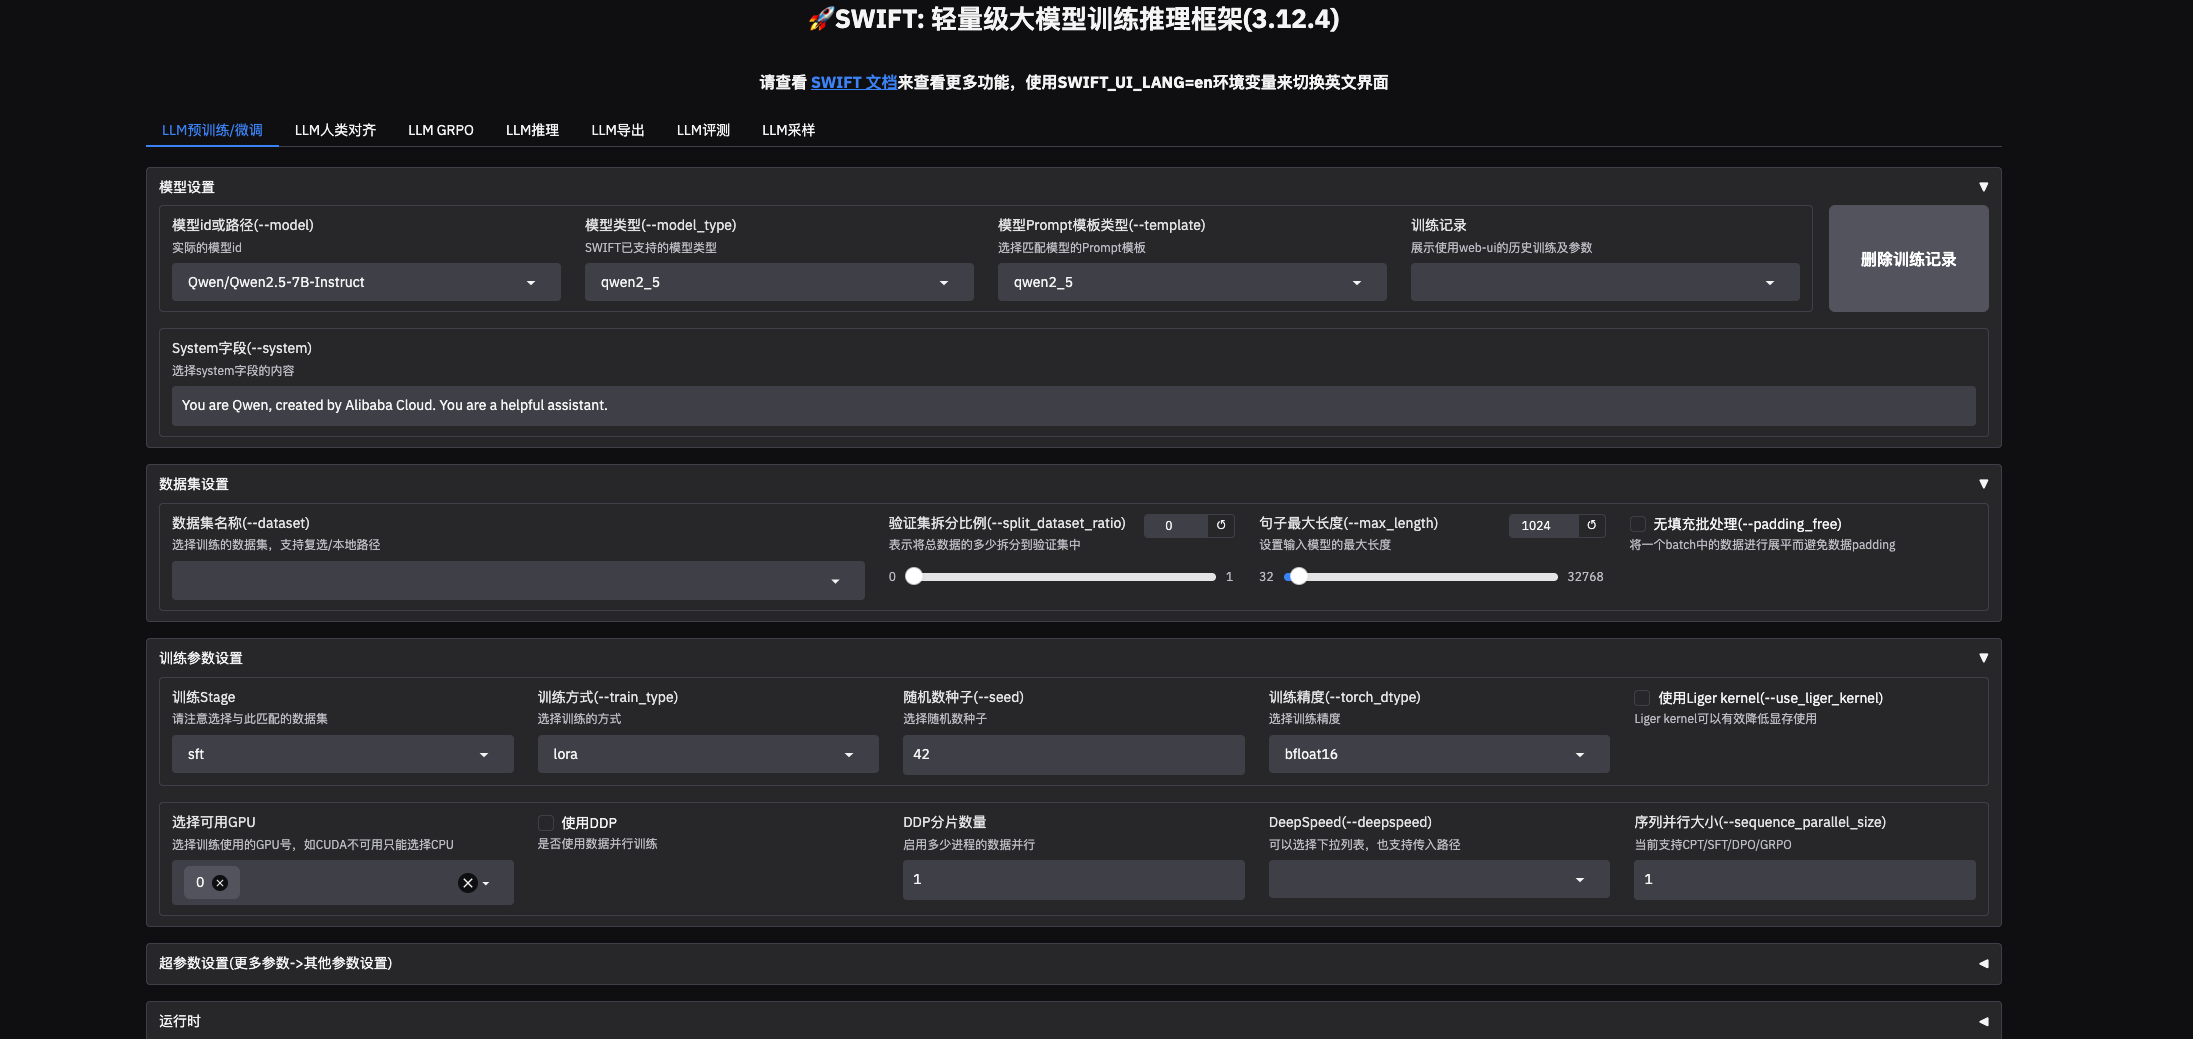
Task: Switch to the LLM导出 tab
Action: 618,130
